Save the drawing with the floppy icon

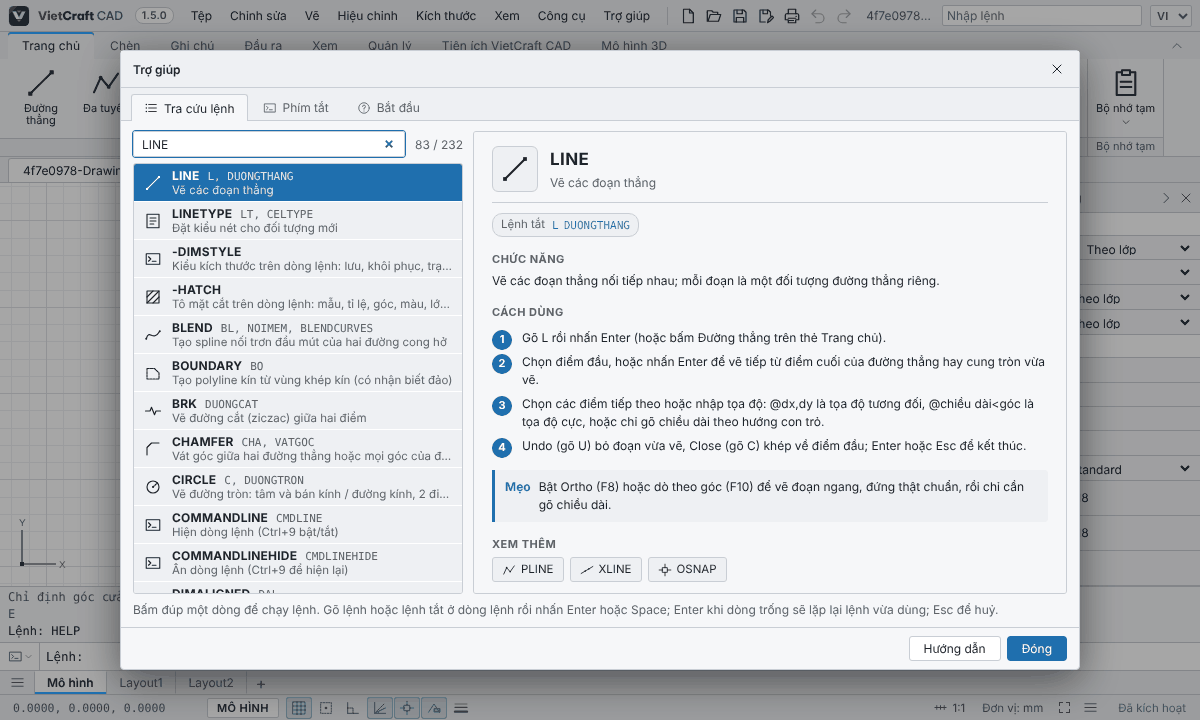740,16
